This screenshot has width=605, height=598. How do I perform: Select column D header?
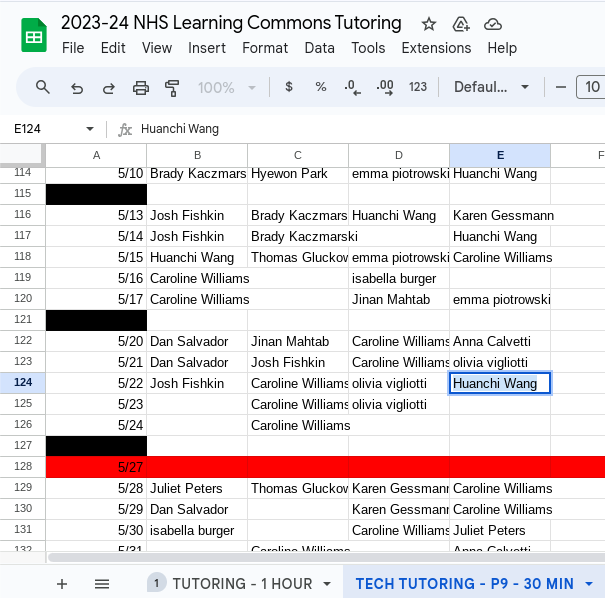[399, 155]
